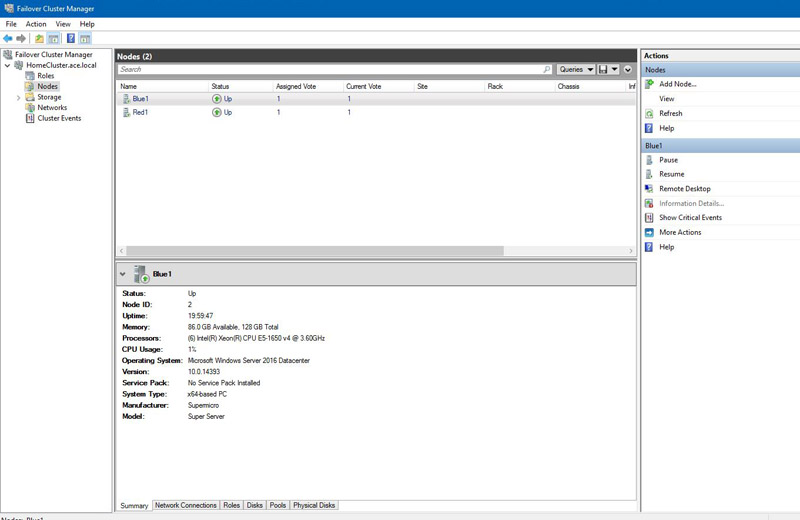Screen dimensions: 800x520
Task: Click the search magnifier icon
Action: tap(547, 69)
